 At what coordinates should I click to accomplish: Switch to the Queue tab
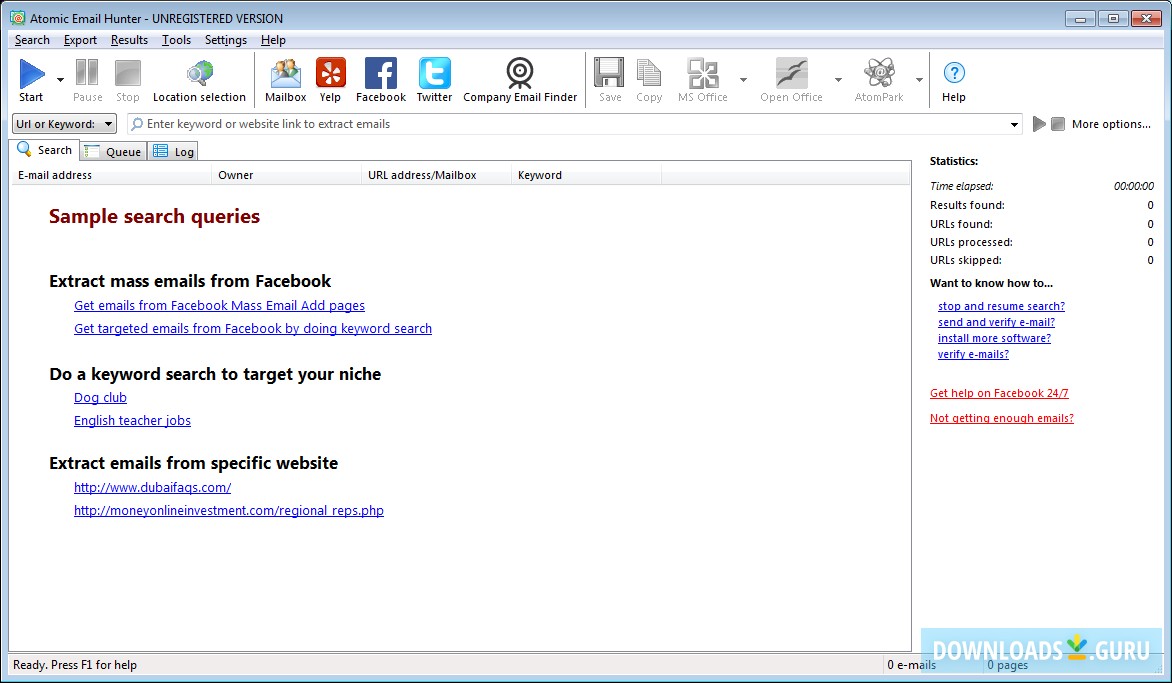coord(113,152)
